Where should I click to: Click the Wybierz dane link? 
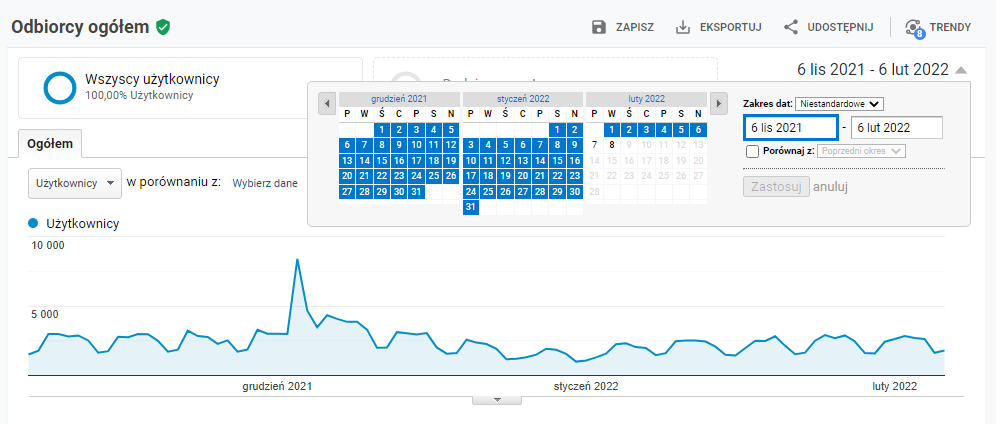[265, 183]
